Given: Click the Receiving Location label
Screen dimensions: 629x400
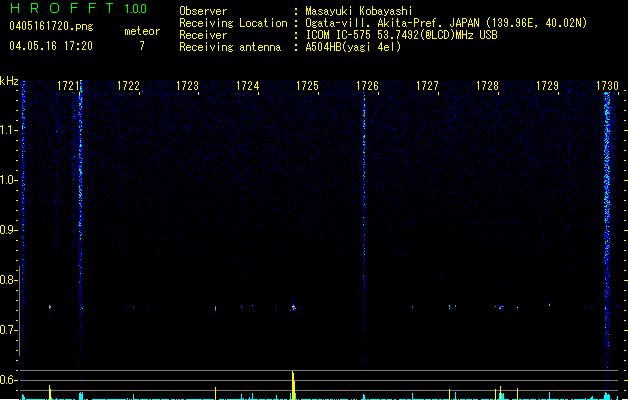Looking at the screenshot, I should point(233,23).
